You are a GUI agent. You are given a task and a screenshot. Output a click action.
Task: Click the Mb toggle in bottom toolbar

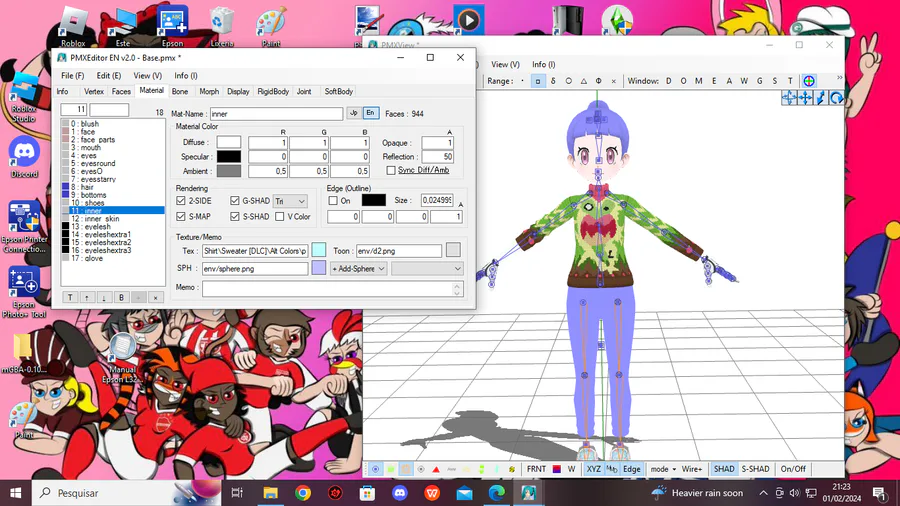tap(612, 469)
